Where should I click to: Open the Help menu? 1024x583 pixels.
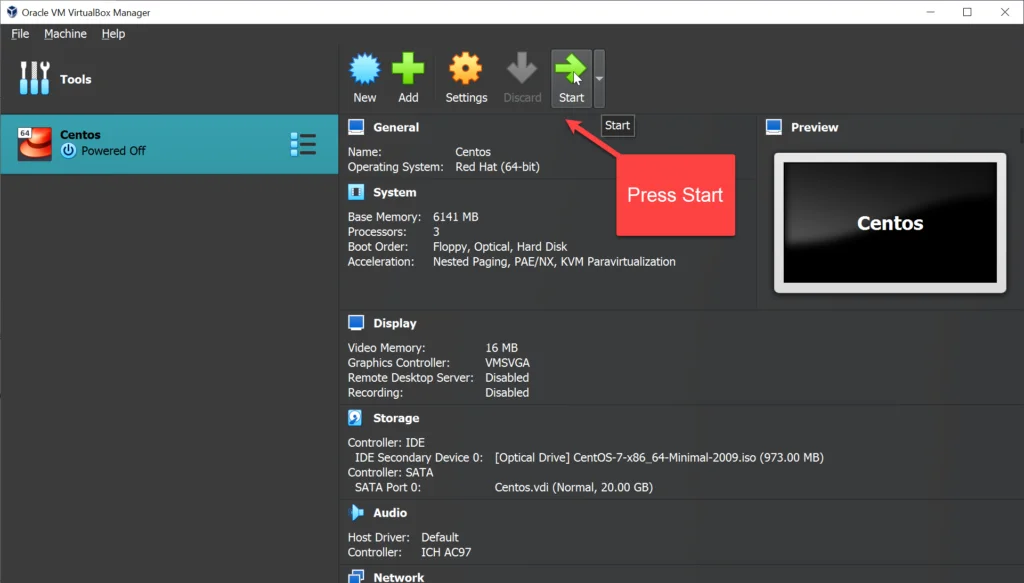113,33
